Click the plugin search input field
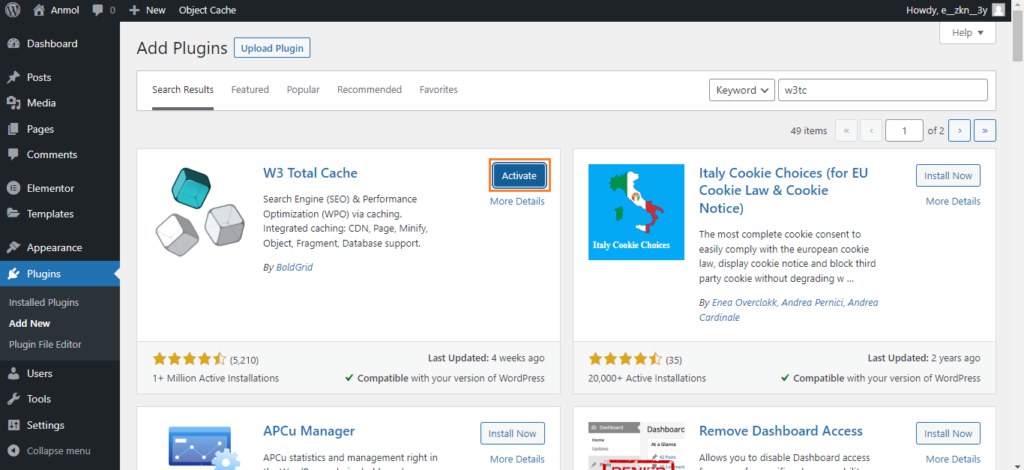Viewport: 1024px width, 470px height. click(x=882, y=90)
